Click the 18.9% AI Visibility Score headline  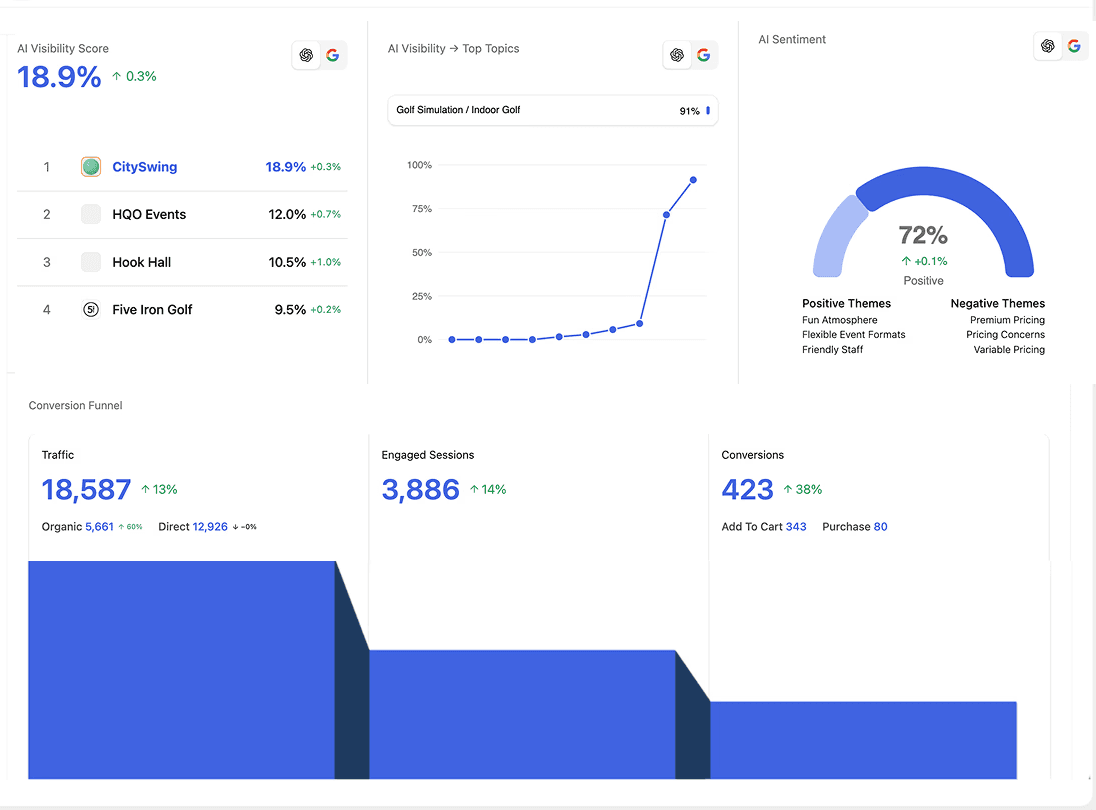[x=59, y=77]
